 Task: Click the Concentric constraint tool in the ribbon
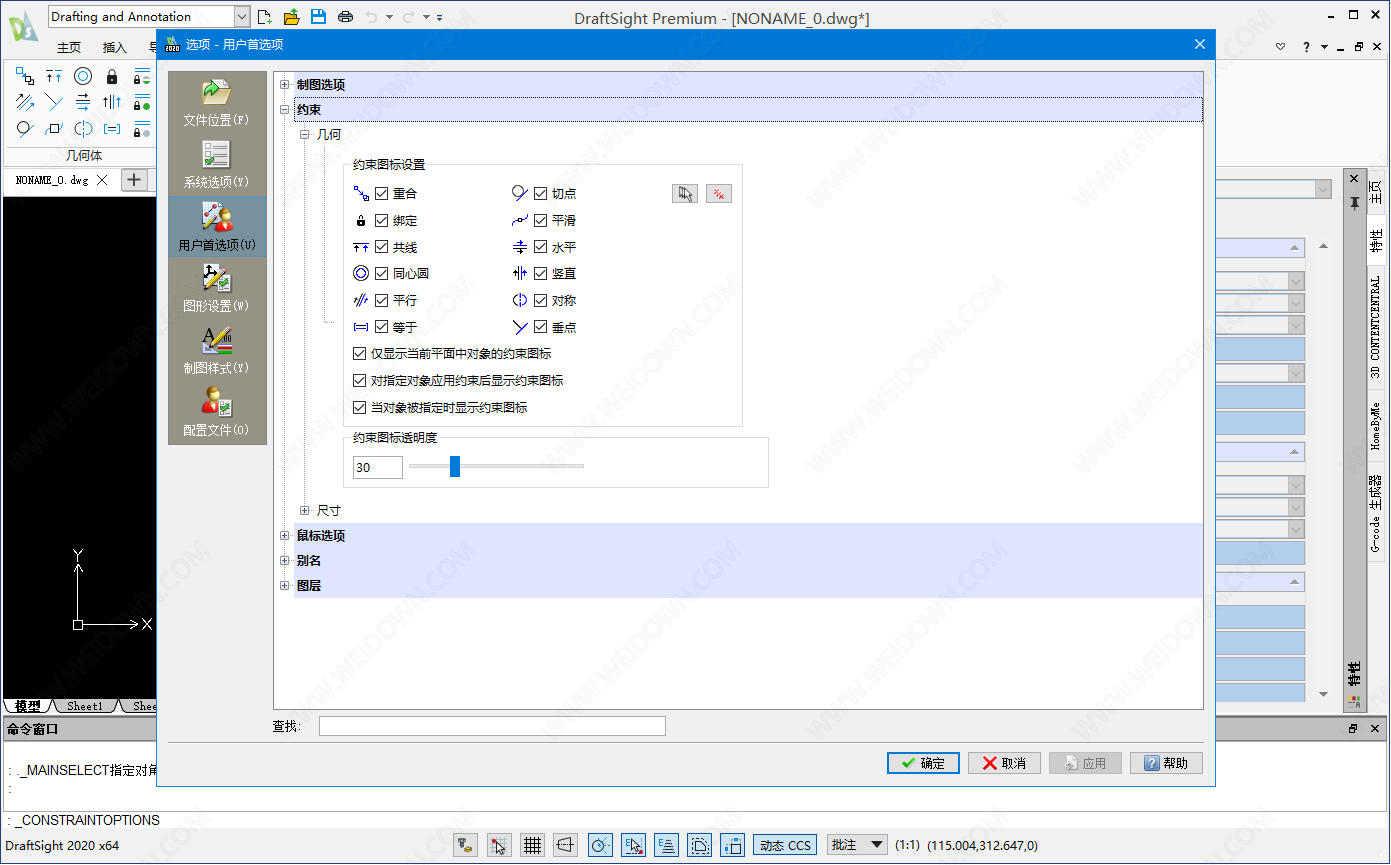[x=83, y=76]
